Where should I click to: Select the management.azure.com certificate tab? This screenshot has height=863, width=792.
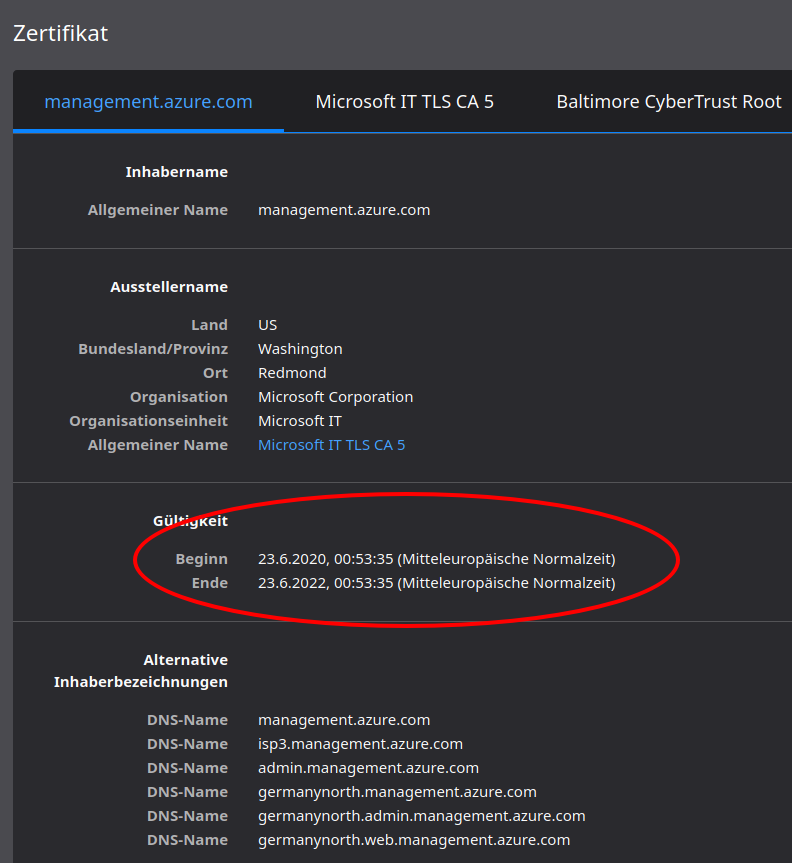point(148,102)
